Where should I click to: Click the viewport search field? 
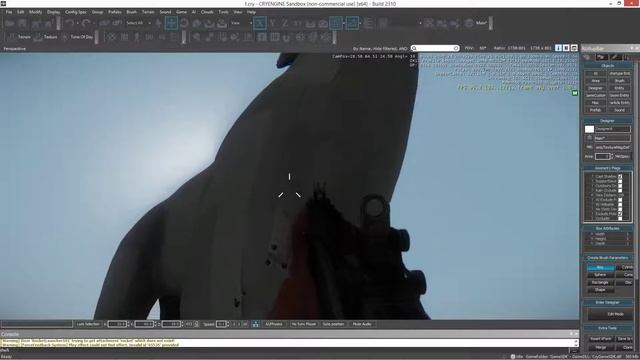pos(435,48)
